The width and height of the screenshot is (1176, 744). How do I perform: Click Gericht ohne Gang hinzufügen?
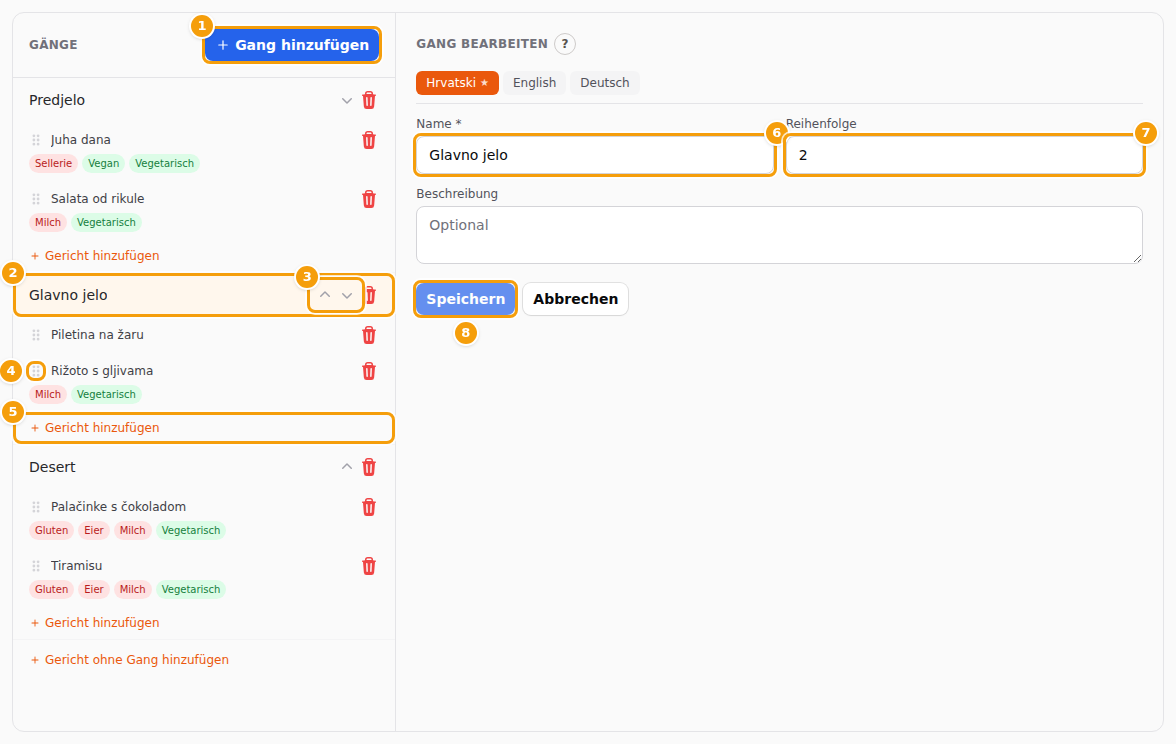(x=130, y=660)
